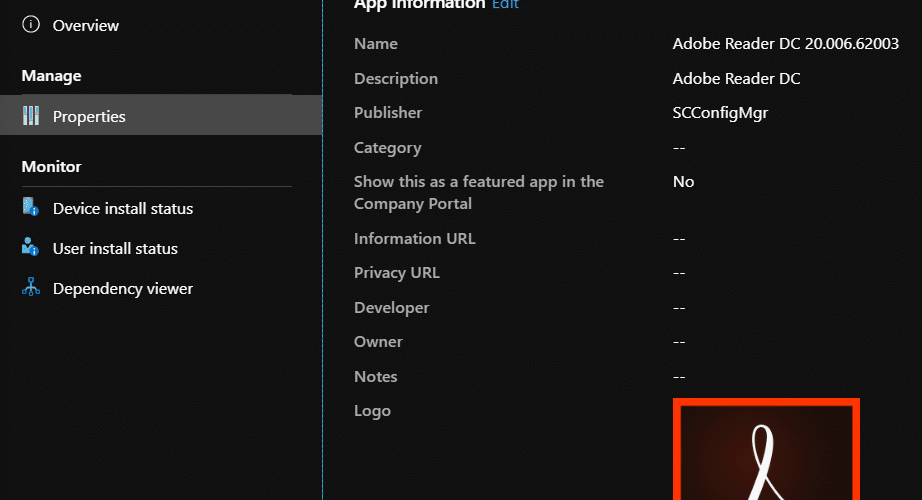Click the Developer field label
Image resolution: width=922 pixels, height=500 pixels.
(x=392, y=308)
